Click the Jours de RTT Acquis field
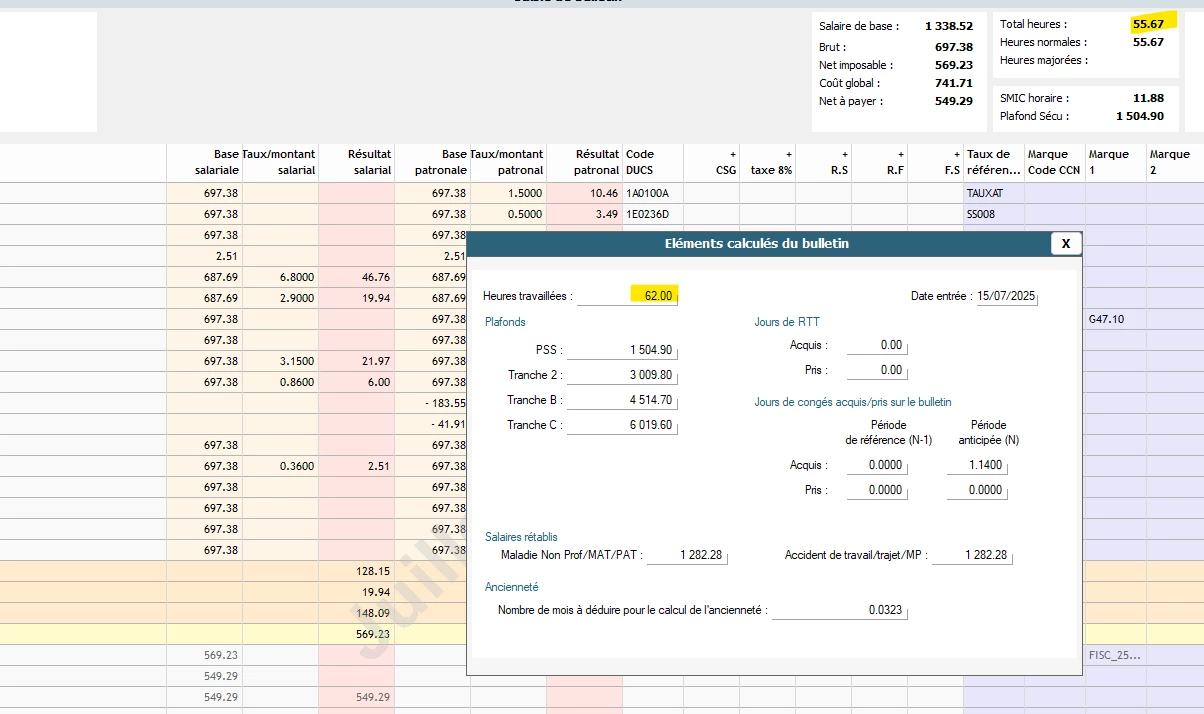This screenshot has width=1204, height=714. pos(877,345)
